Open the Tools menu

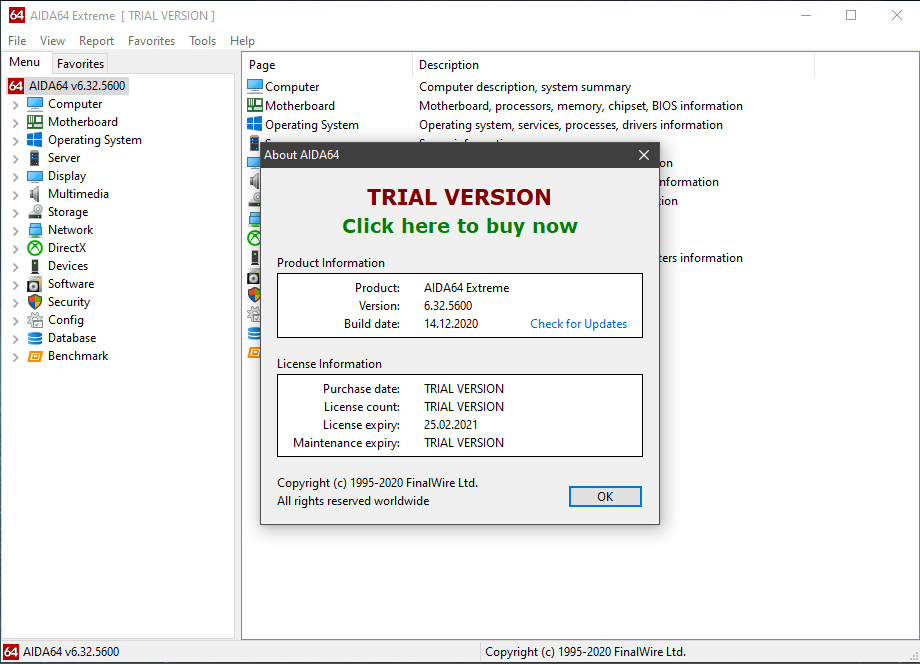tap(202, 40)
